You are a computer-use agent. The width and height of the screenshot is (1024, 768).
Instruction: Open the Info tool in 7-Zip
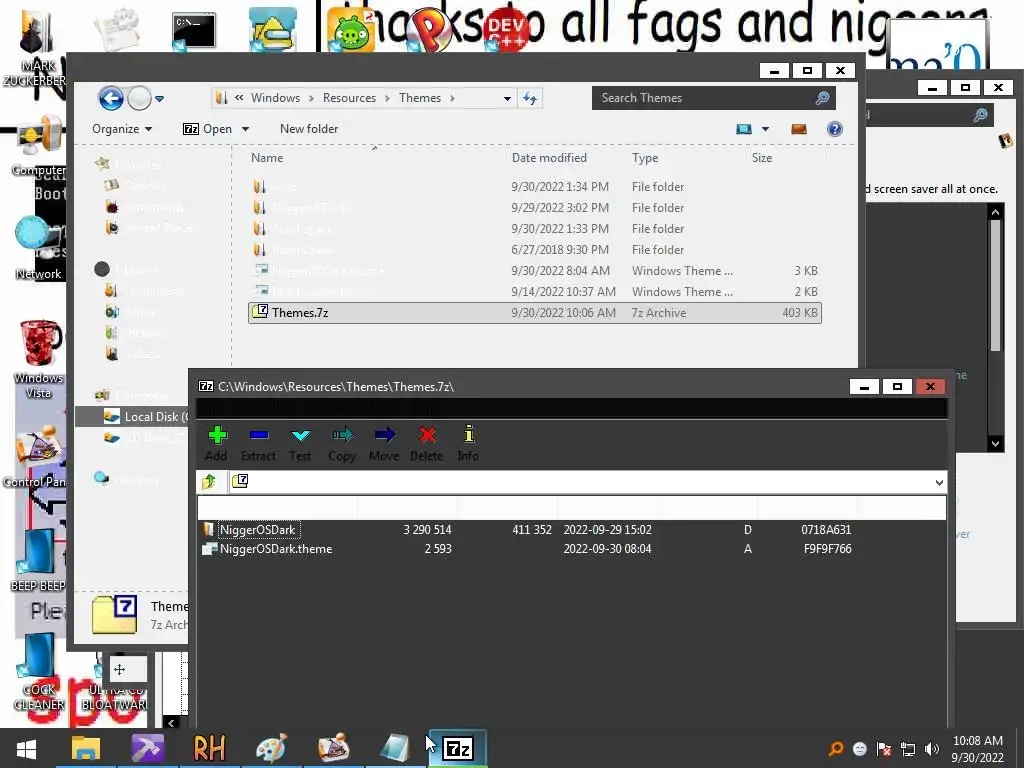[x=468, y=443]
